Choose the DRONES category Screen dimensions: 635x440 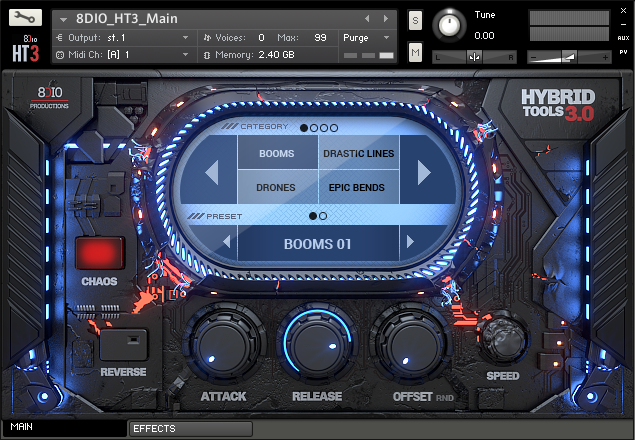[277, 187]
